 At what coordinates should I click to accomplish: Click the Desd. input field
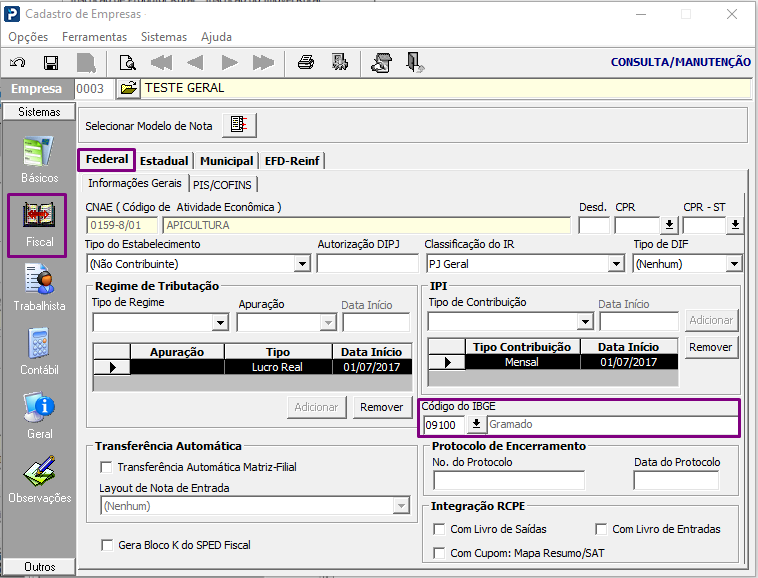point(594,226)
